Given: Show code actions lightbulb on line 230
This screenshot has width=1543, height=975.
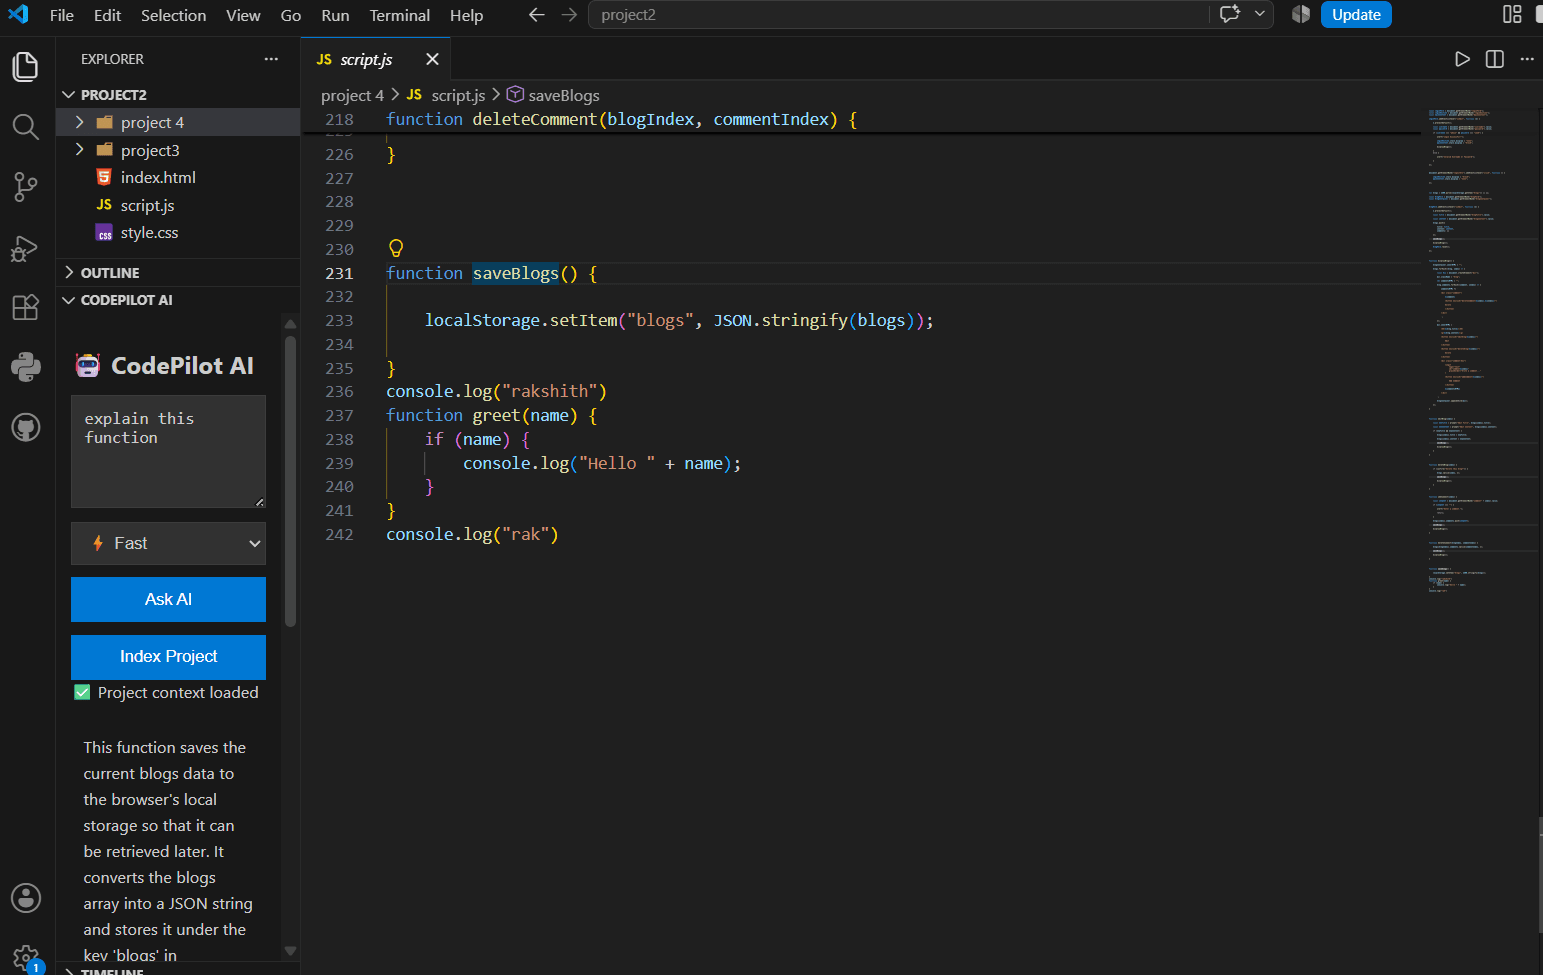Looking at the screenshot, I should [x=396, y=248].
